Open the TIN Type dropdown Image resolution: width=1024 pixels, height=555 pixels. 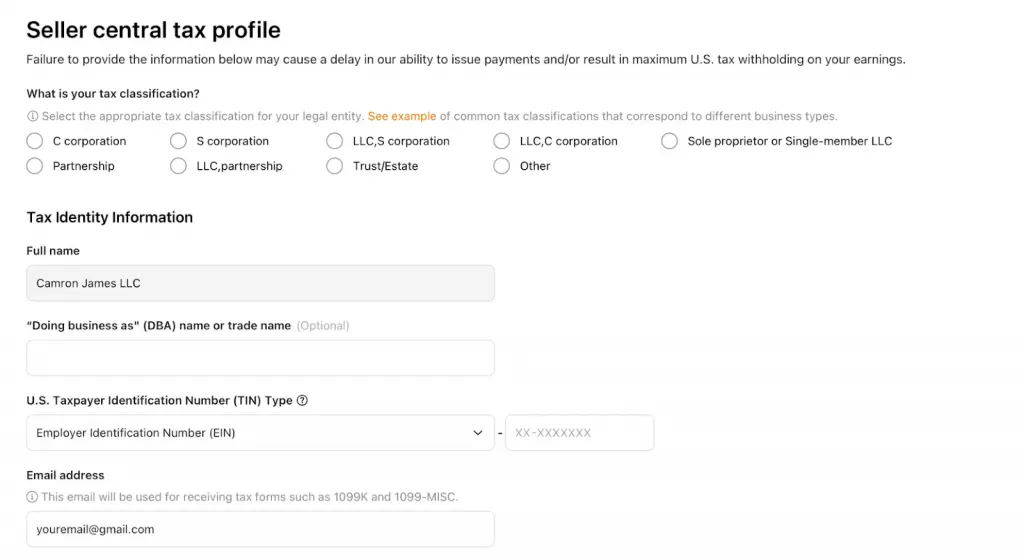click(x=261, y=433)
